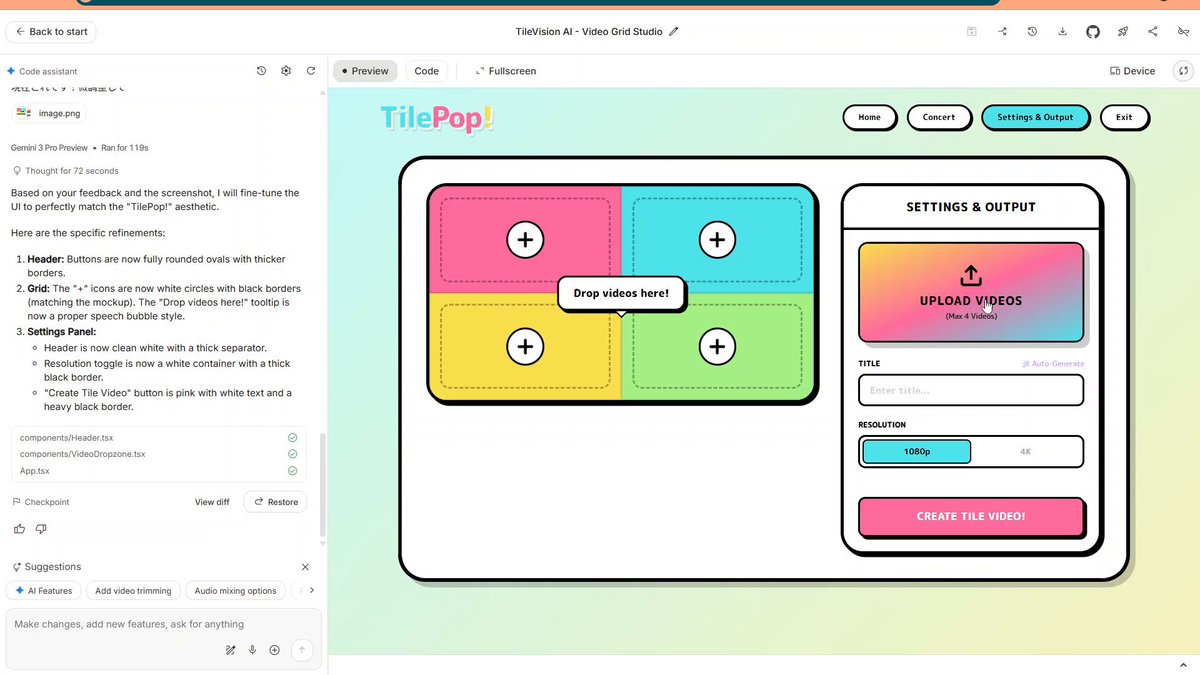The image size is (1200, 675).
Task: Open Code assistant settings gear
Action: (x=286, y=71)
